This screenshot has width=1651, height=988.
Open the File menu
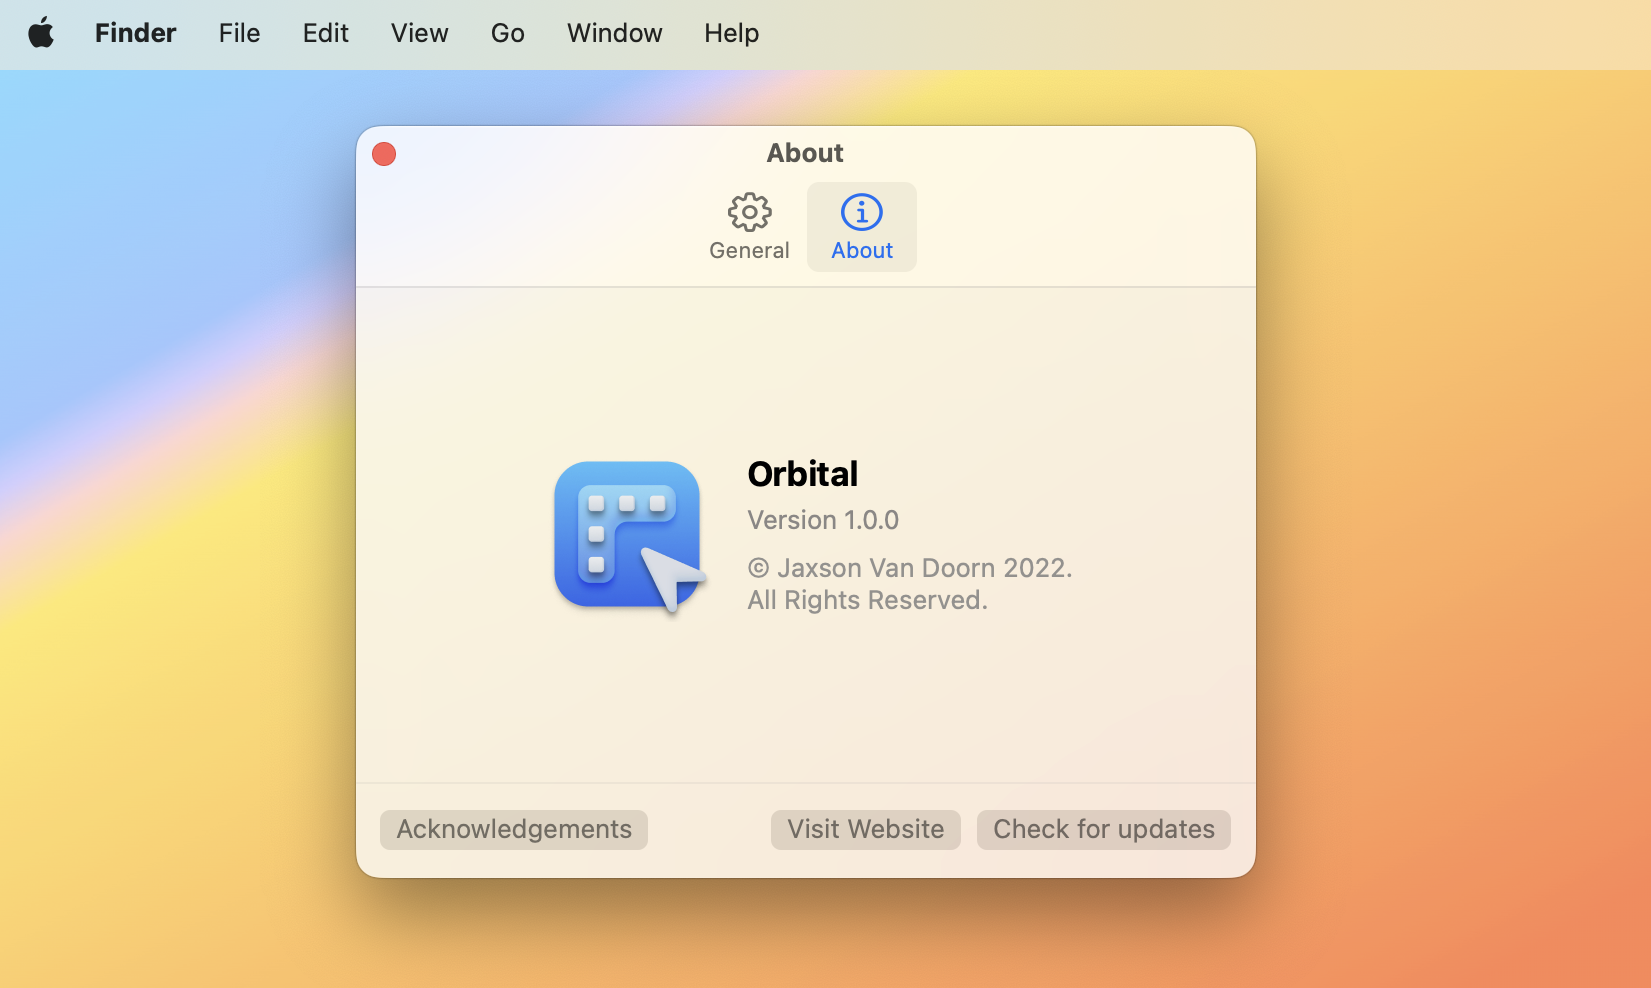pos(239,33)
